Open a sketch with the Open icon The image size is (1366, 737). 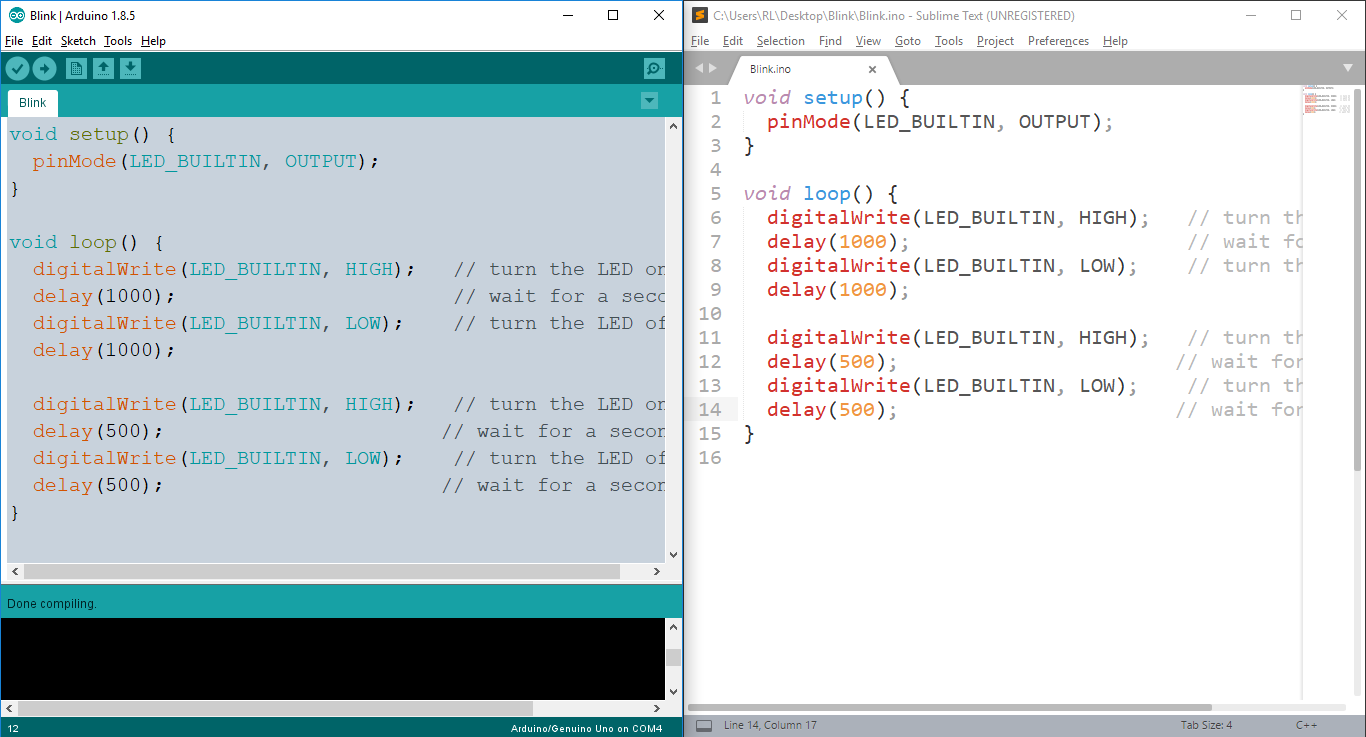[103, 68]
